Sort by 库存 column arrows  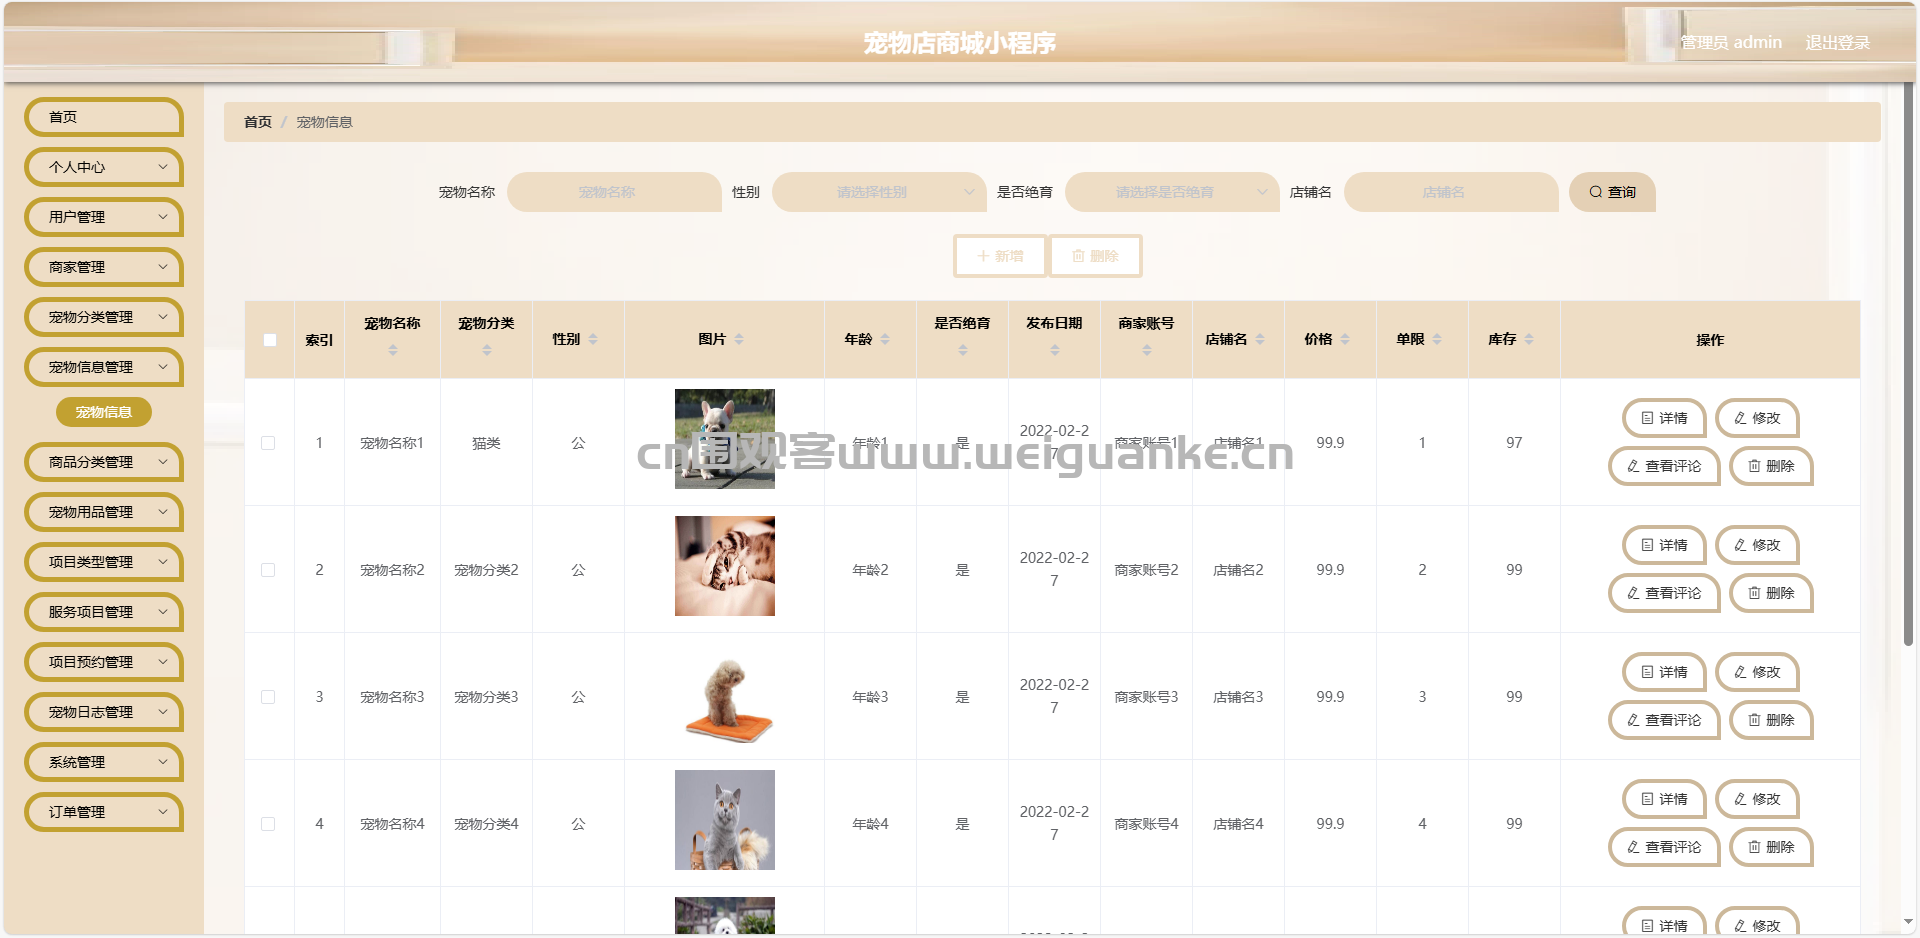pos(1529,340)
